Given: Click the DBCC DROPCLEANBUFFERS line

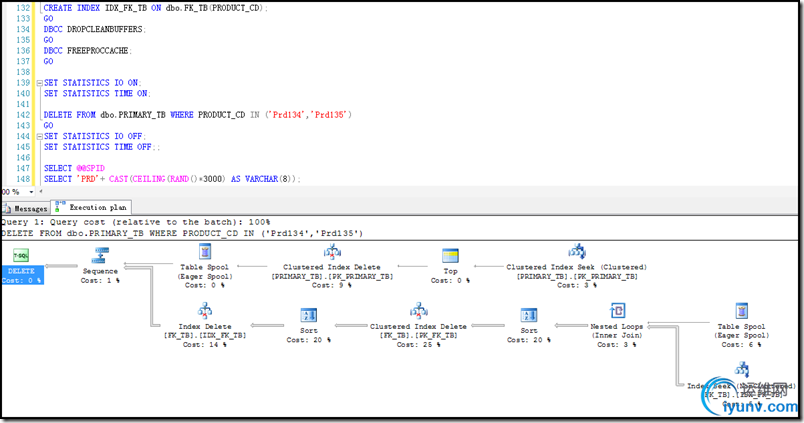Looking at the screenshot, I should tap(94, 29).
